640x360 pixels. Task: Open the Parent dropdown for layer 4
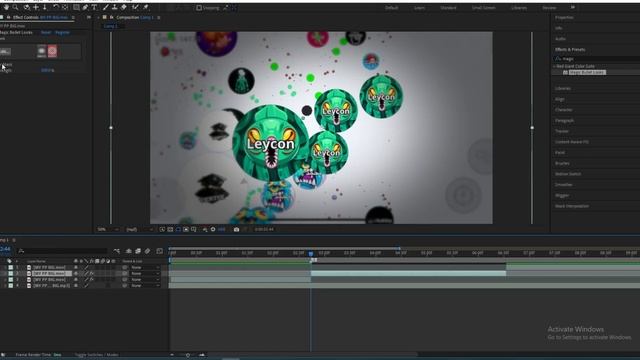(x=145, y=286)
